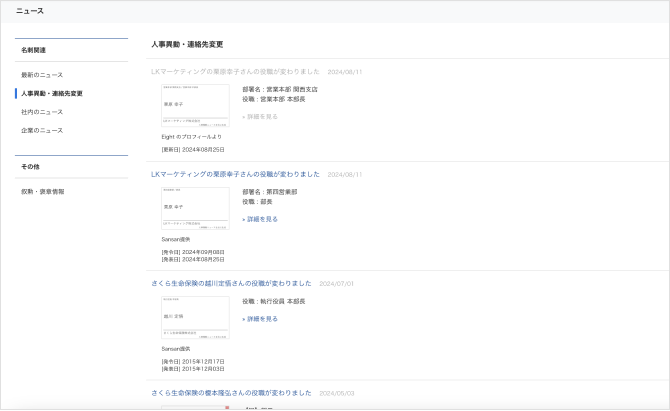
Task: Select the 人事異動・連絡先変更 sidebar item
Action: [x=52, y=93]
